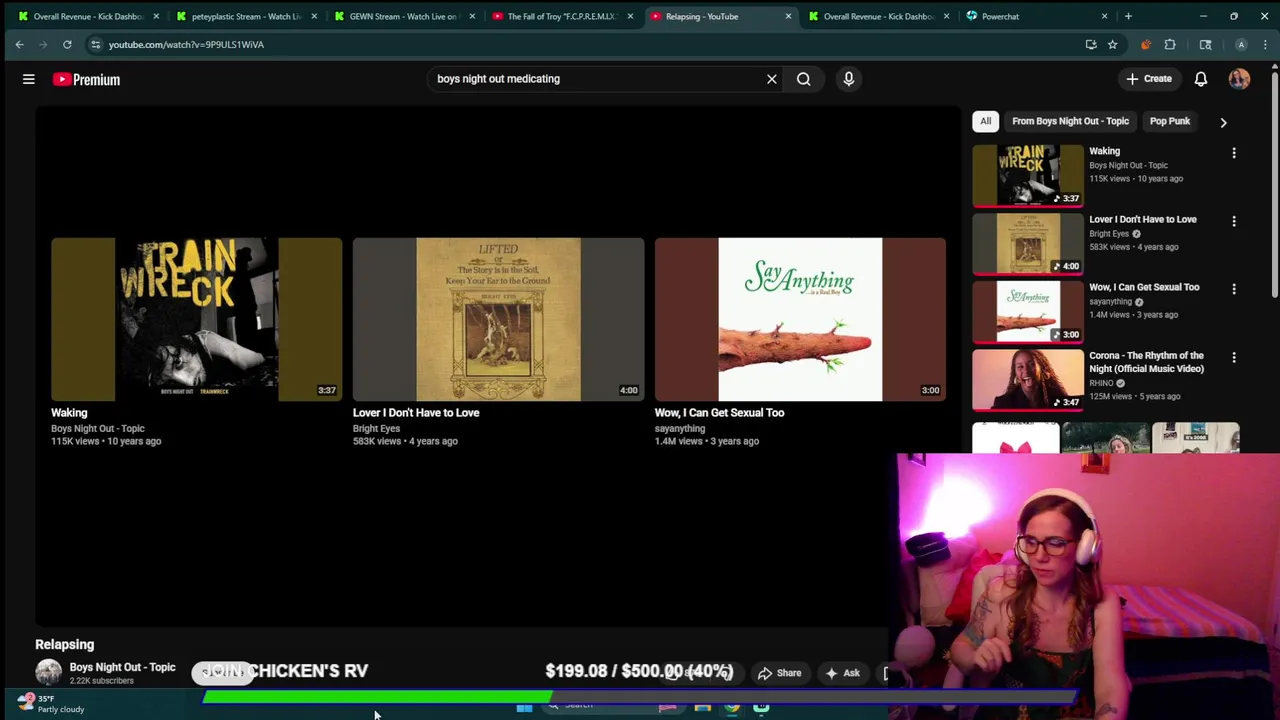Open the YouTube guide hamburger menu
The image size is (1280, 720).
point(29,79)
